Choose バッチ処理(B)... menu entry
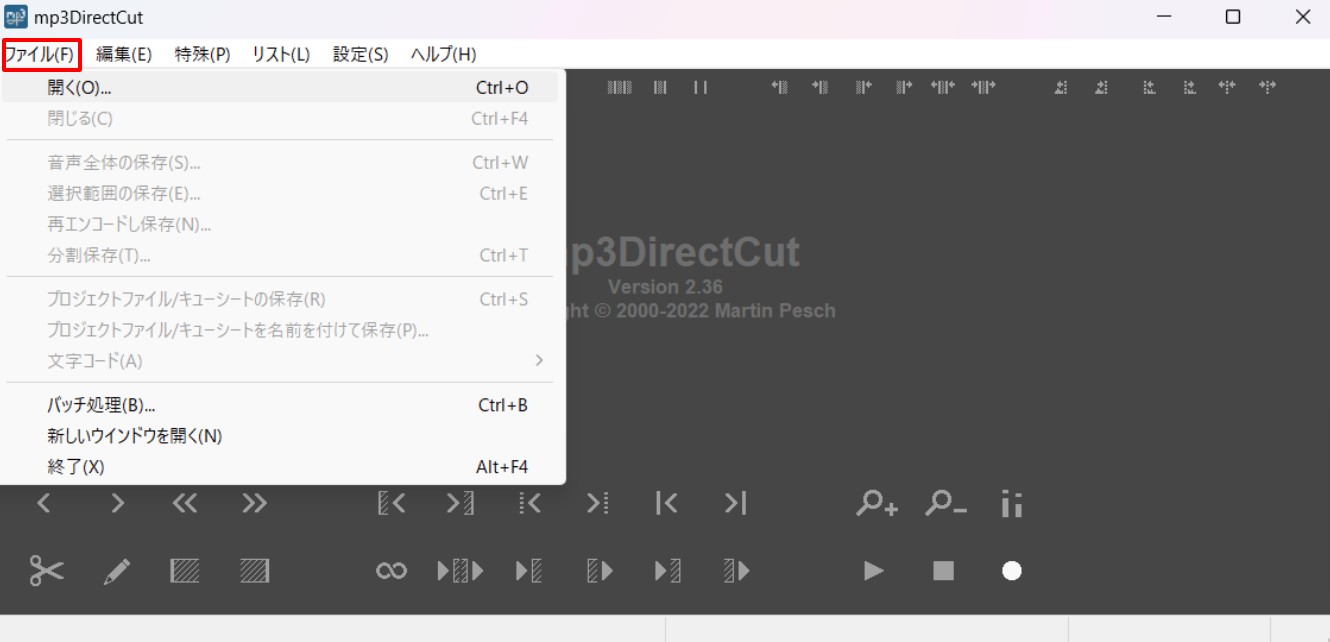1330x642 pixels. [x=282, y=405]
